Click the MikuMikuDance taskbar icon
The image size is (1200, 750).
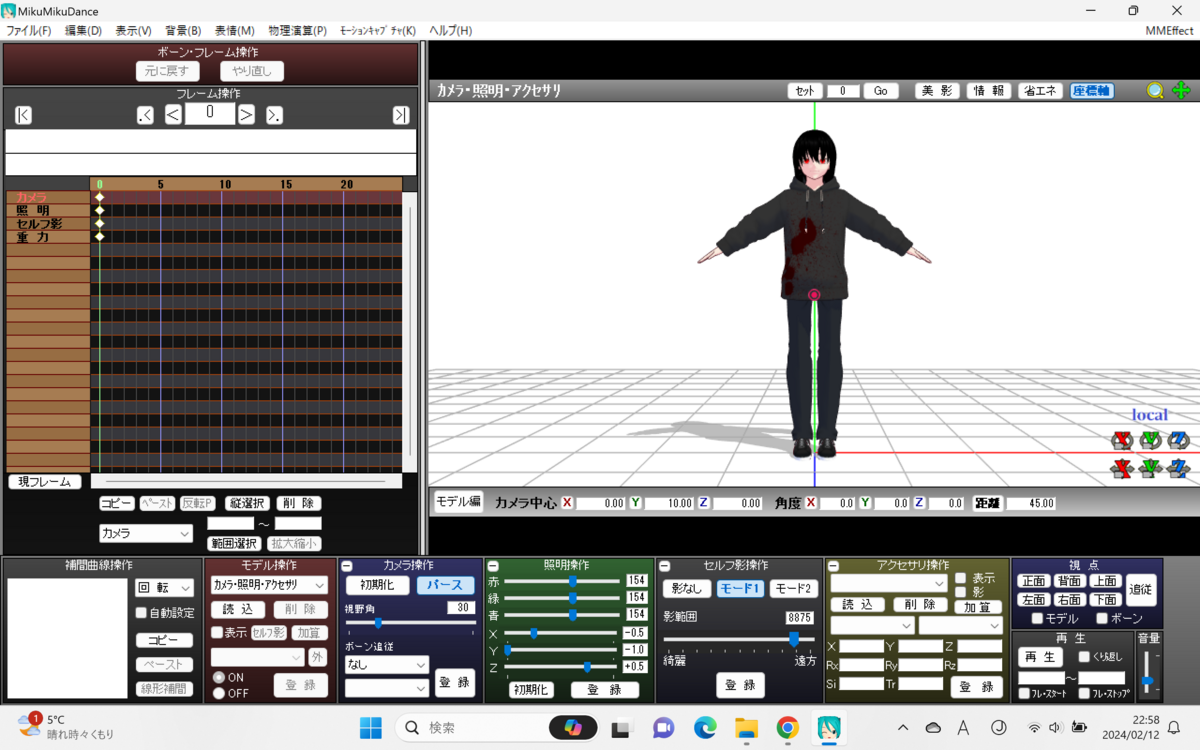[x=829, y=727]
